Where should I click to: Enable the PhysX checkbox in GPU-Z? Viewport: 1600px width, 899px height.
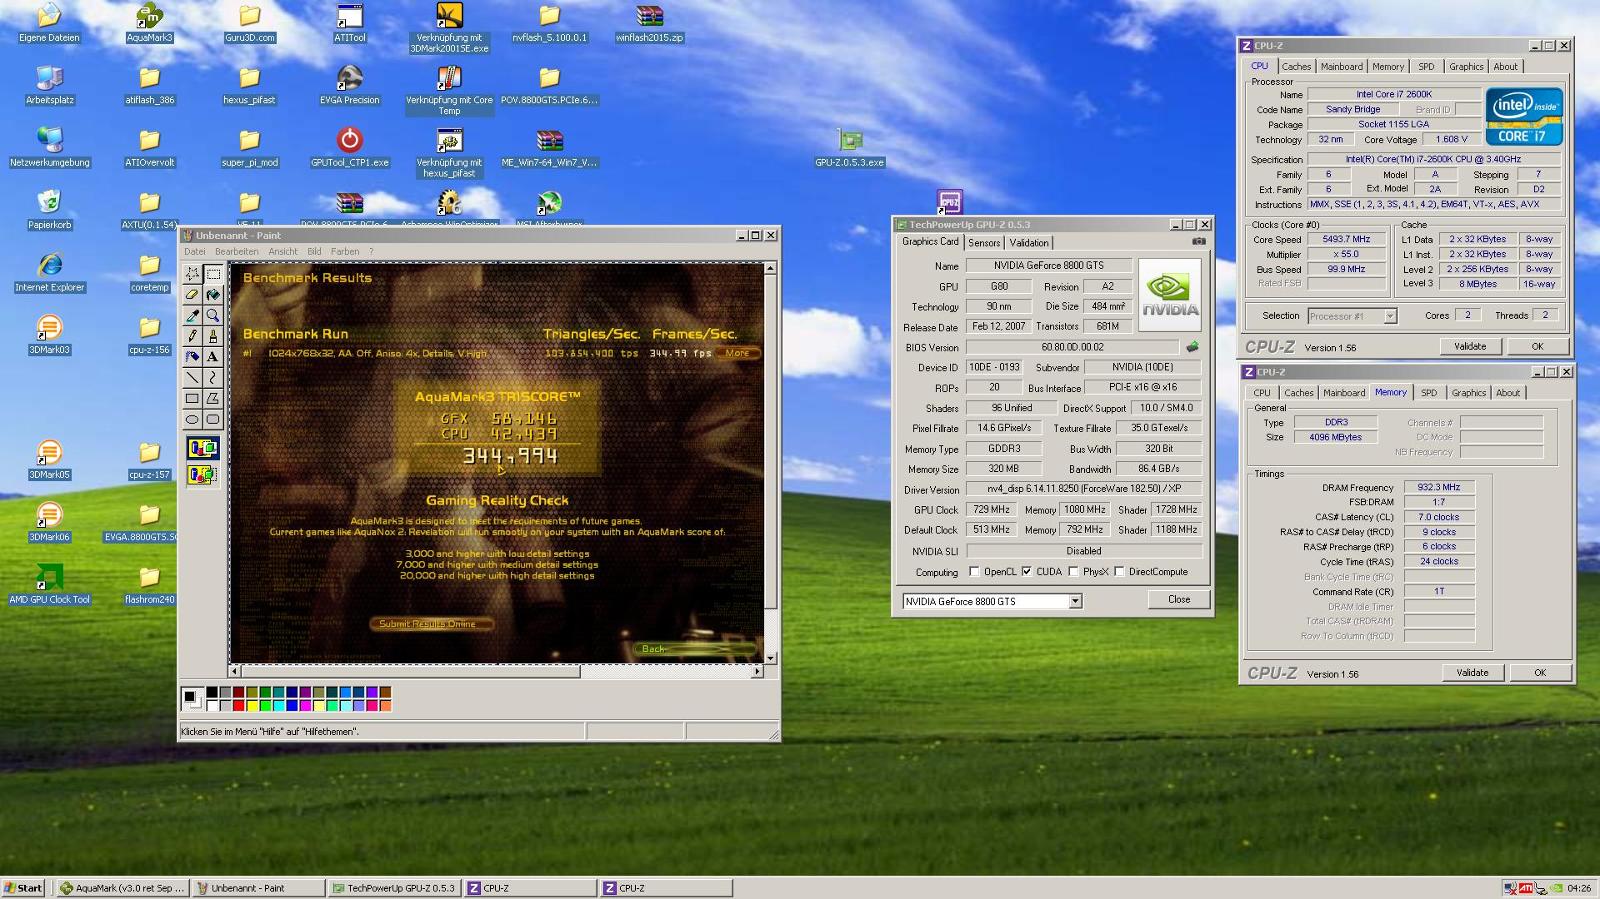coord(1073,572)
